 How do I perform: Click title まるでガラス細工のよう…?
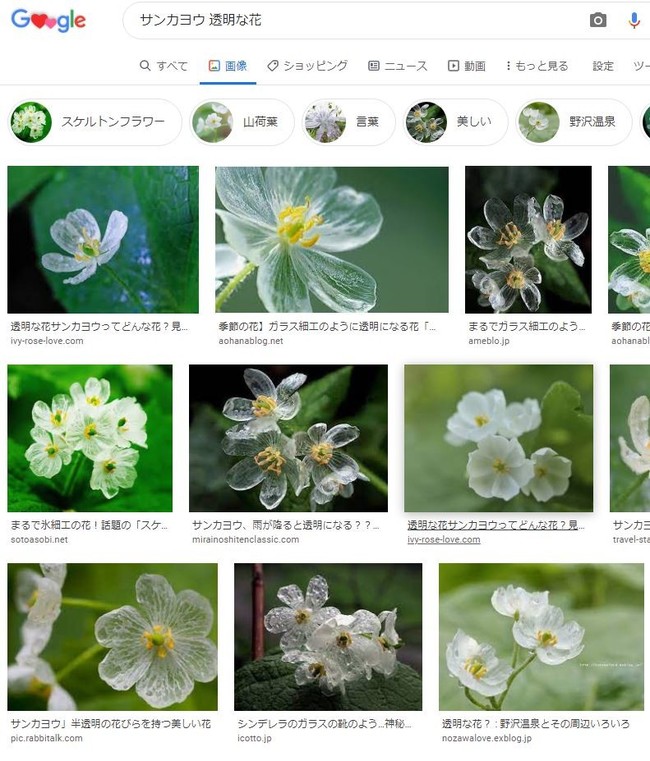coord(527,326)
